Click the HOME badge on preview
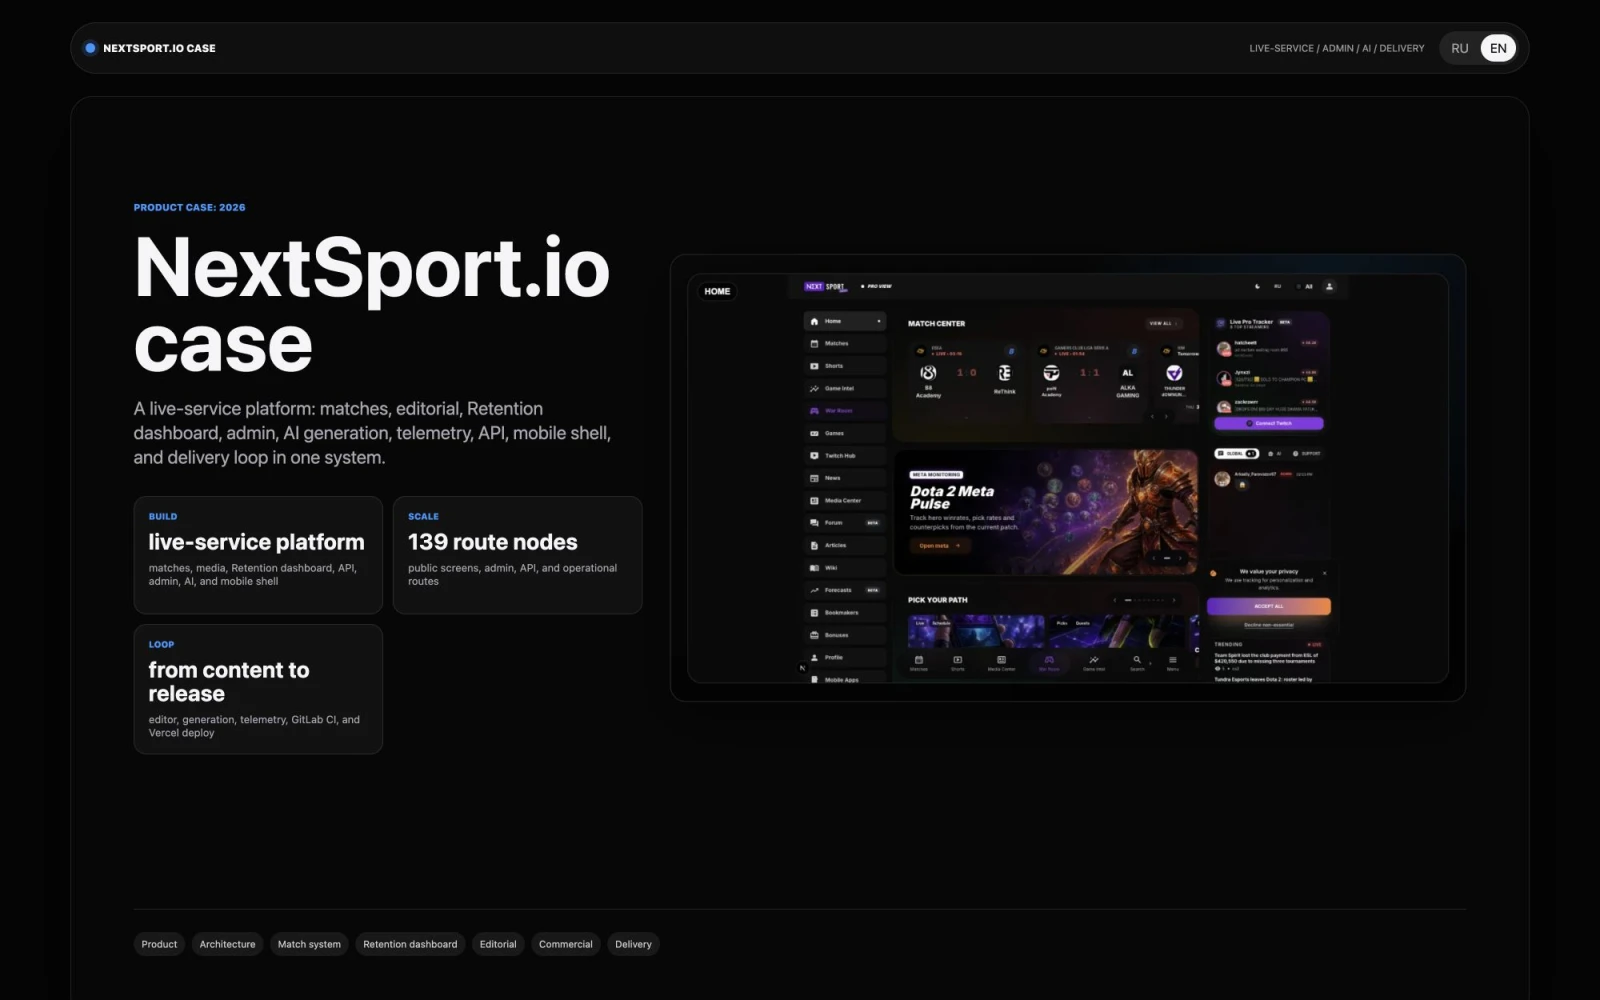The image size is (1600, 1000). 717,291
